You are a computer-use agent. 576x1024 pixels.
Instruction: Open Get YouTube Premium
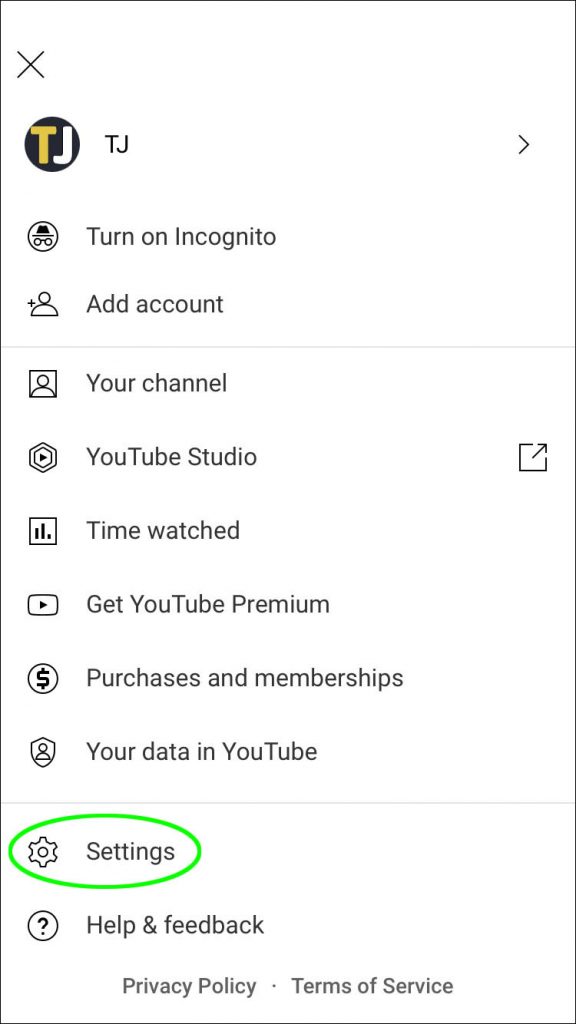[x=208, y=604]
